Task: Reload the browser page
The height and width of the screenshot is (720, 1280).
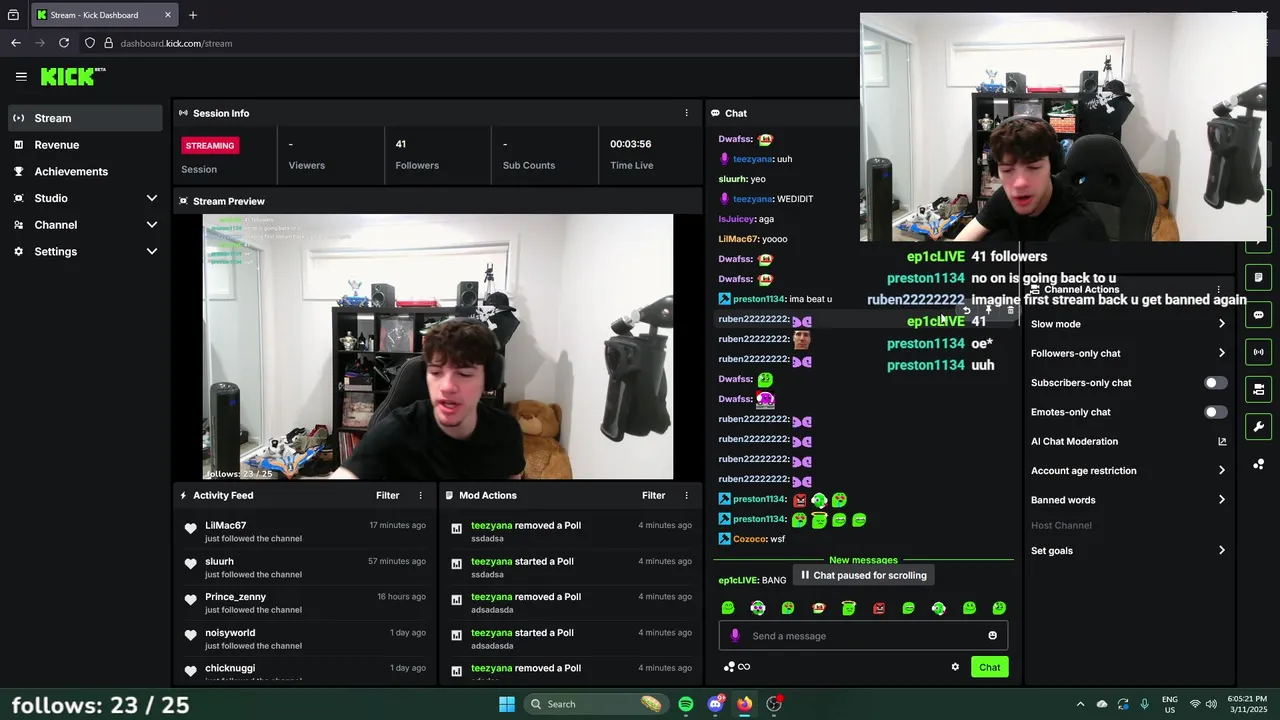Action: pos(64,43)
